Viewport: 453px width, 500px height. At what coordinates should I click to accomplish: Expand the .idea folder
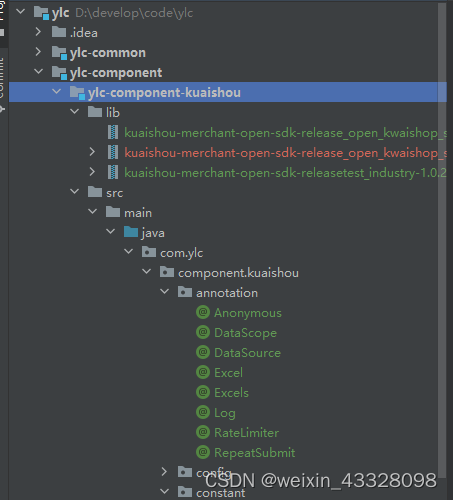tap(38, 32)
